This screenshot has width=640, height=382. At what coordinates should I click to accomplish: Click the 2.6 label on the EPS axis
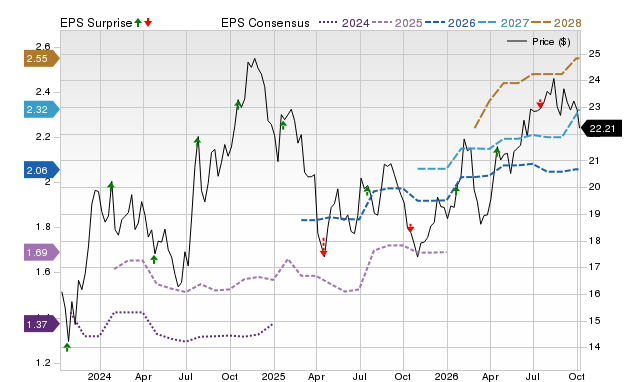click(x=43, y=46)
